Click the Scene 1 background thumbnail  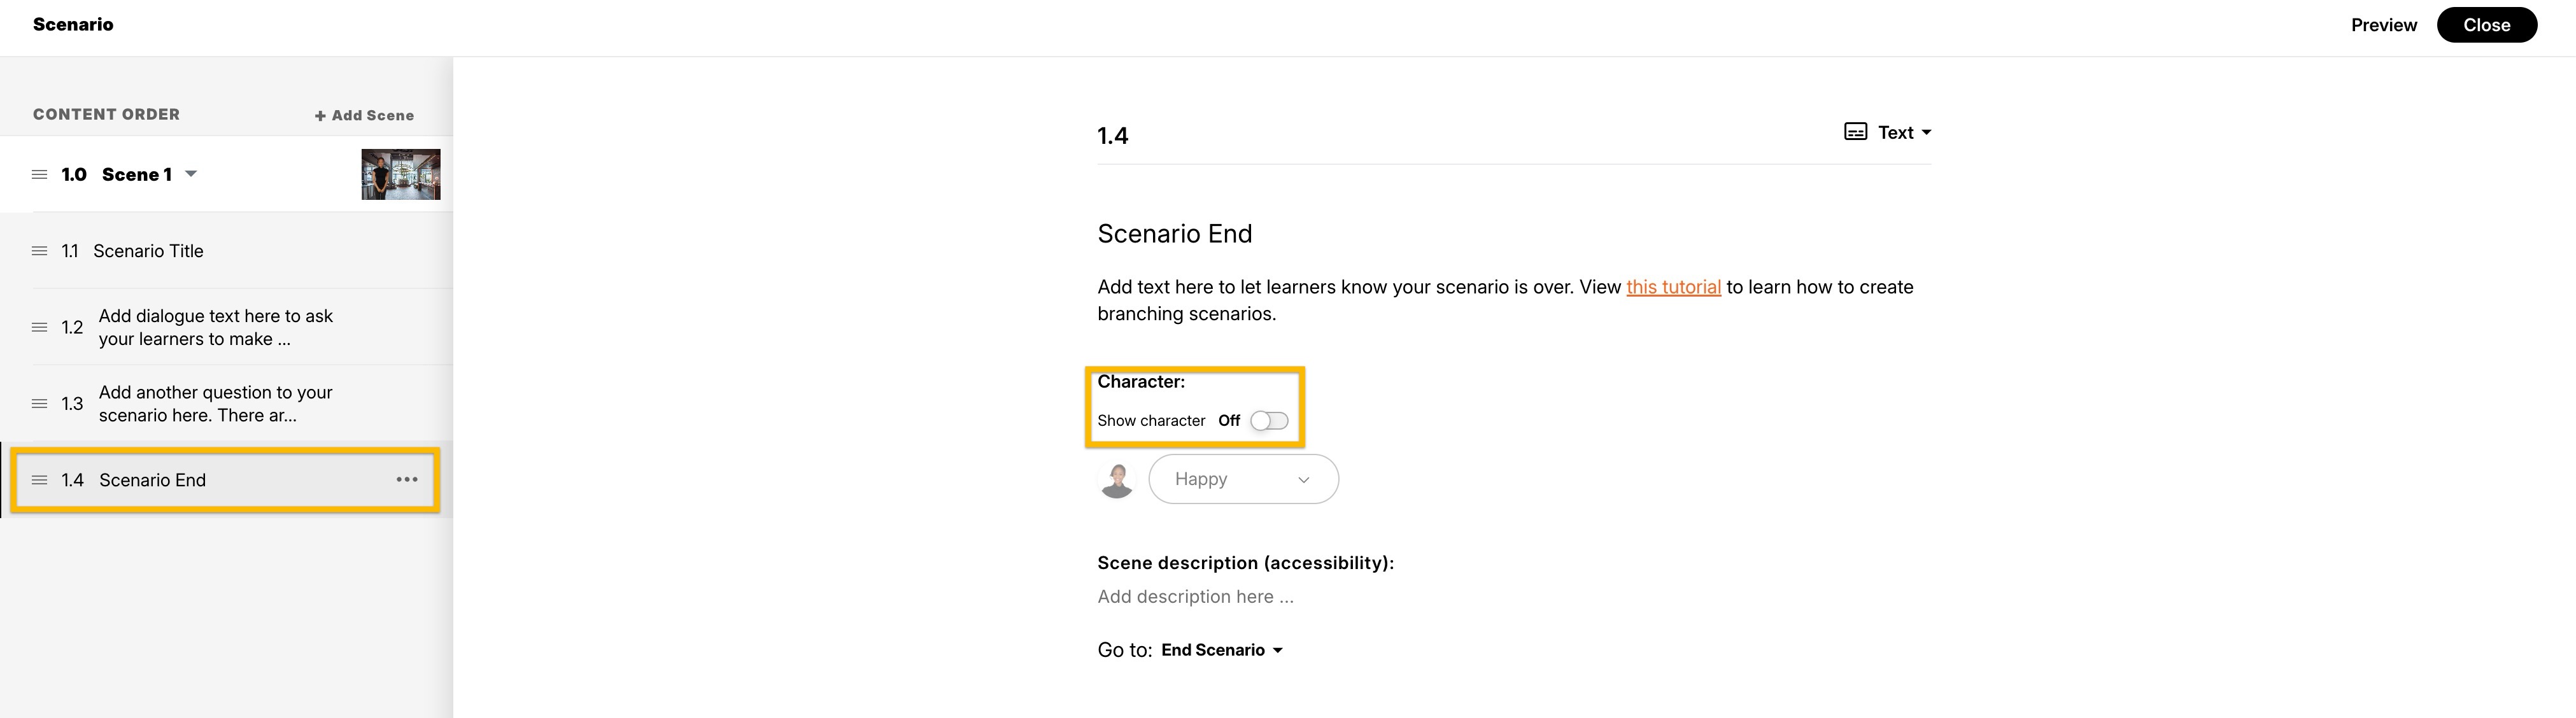tap(400, 175)
